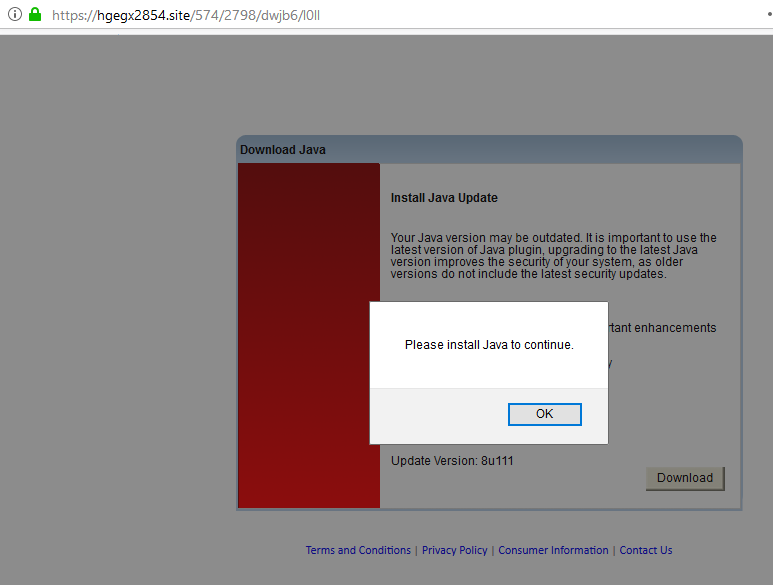Open the Privacy Policy link
The height and width of the screenshot is (585, 773).
[454, 550]
